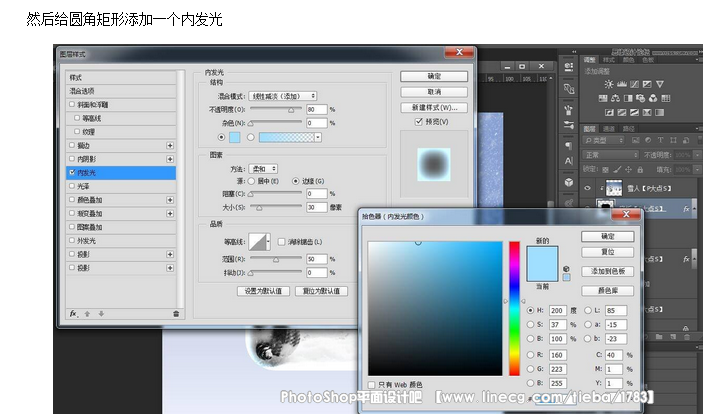
Task: Add an Exposure adjustment layer
Action: 647,84
